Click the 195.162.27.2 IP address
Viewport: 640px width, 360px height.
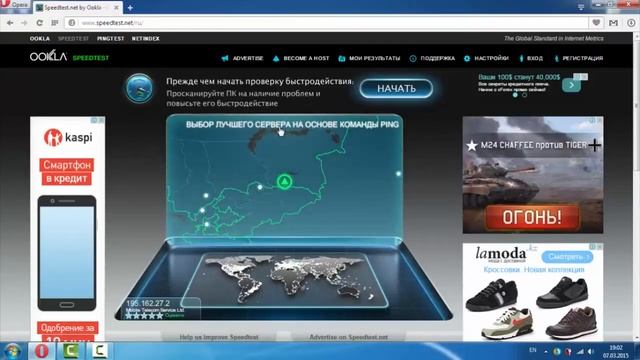point(148,303)
